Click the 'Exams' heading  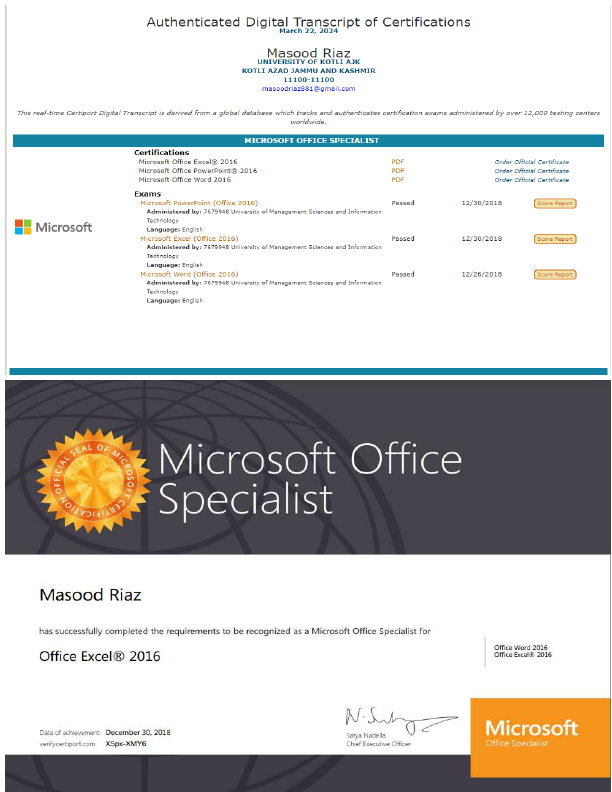click(x=147, y=194)
